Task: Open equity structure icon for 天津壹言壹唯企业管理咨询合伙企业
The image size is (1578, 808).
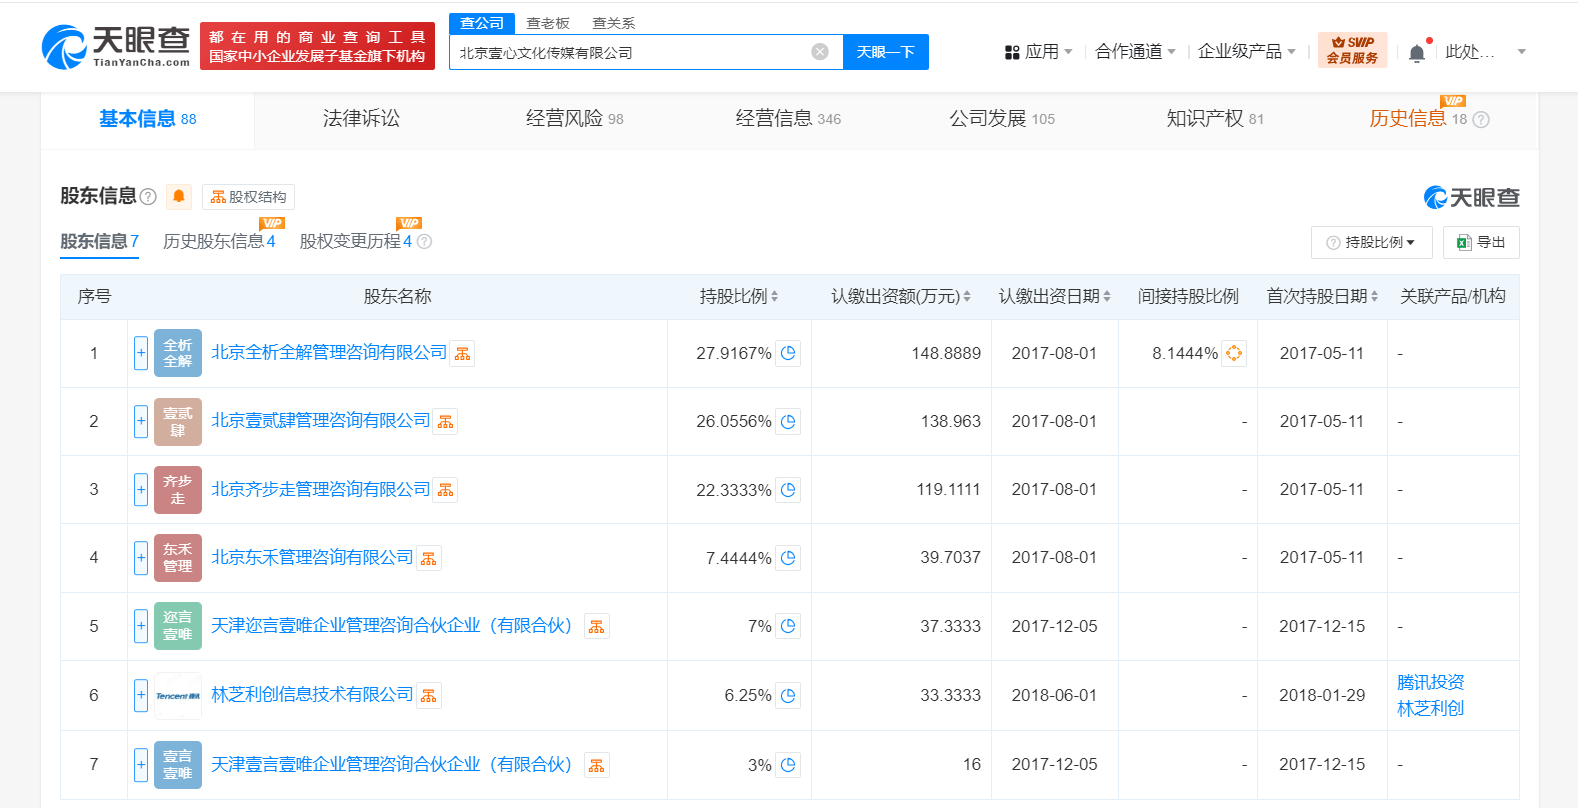Action: pos(597,766)
